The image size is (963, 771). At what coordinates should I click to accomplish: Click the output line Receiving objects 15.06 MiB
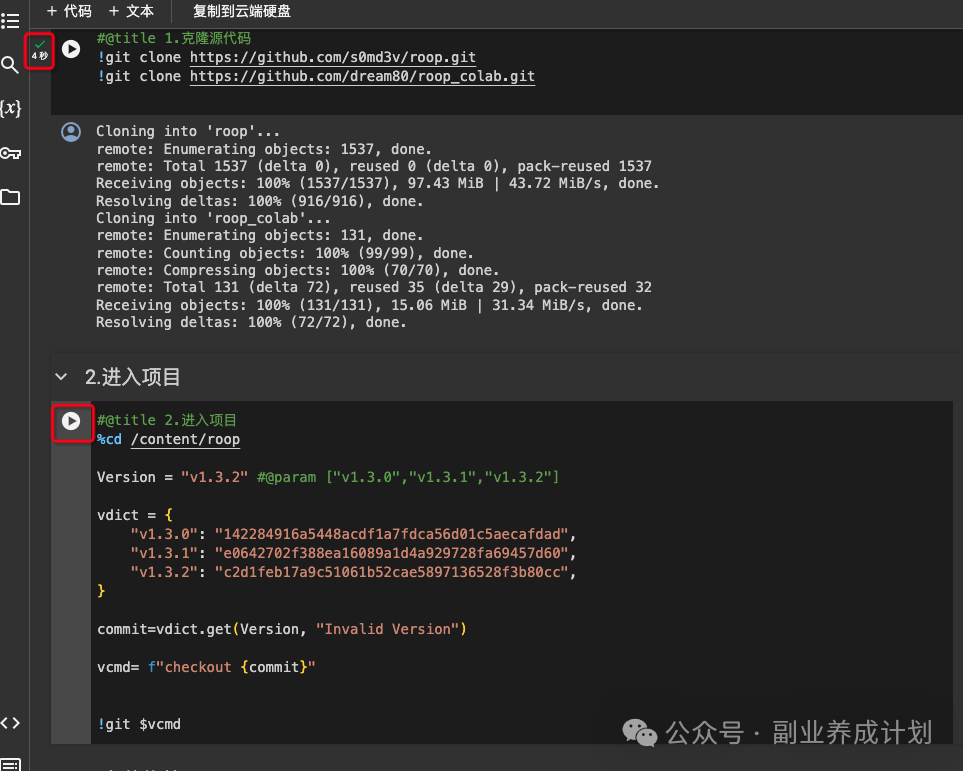pos(369,305)
